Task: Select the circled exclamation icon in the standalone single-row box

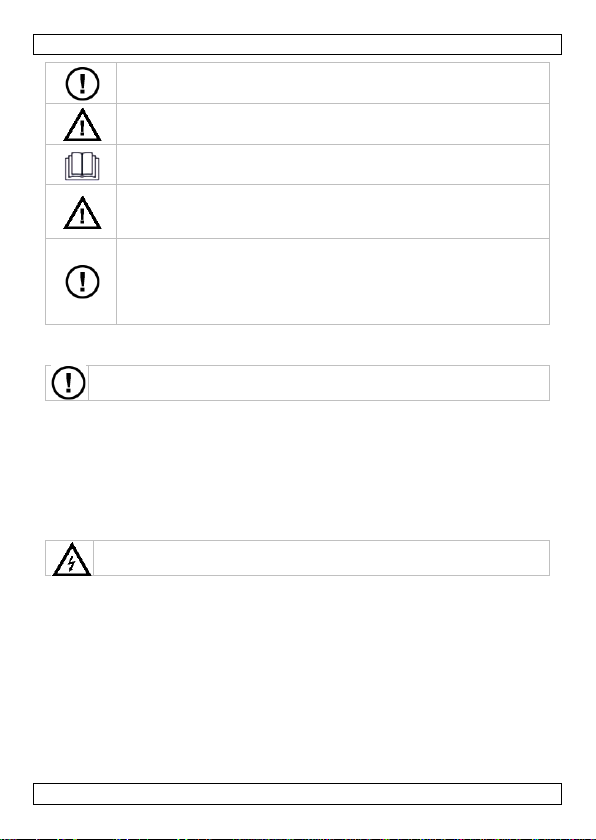Action: 68,382
